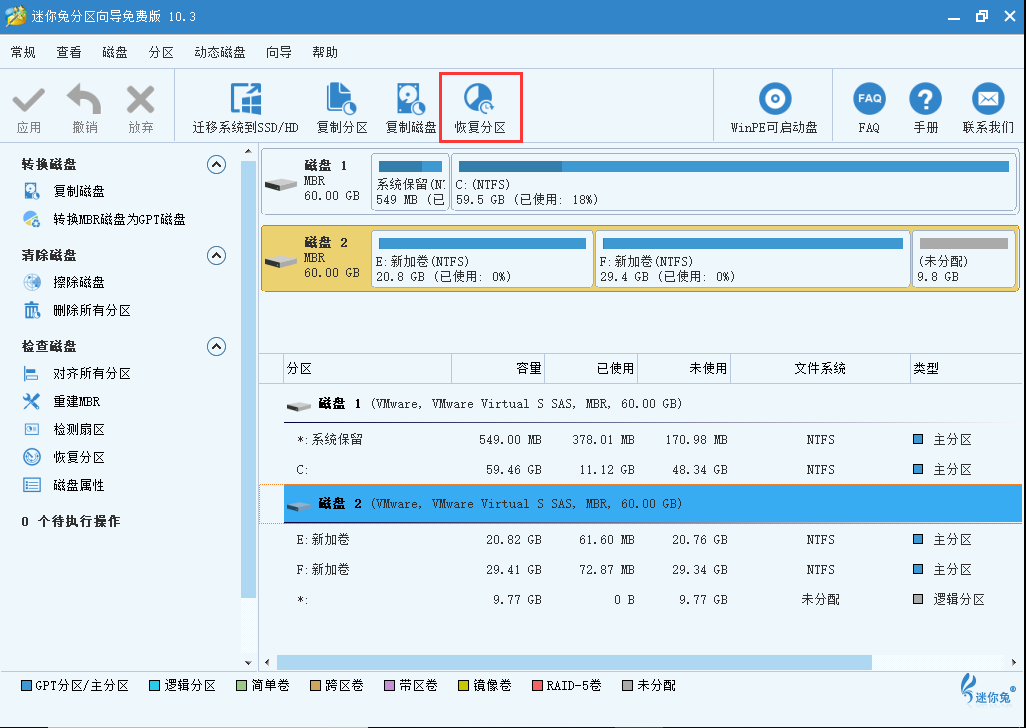Open the WinPE bootable media (WinPE可启动盘) tool

click(x=774, y=109)
